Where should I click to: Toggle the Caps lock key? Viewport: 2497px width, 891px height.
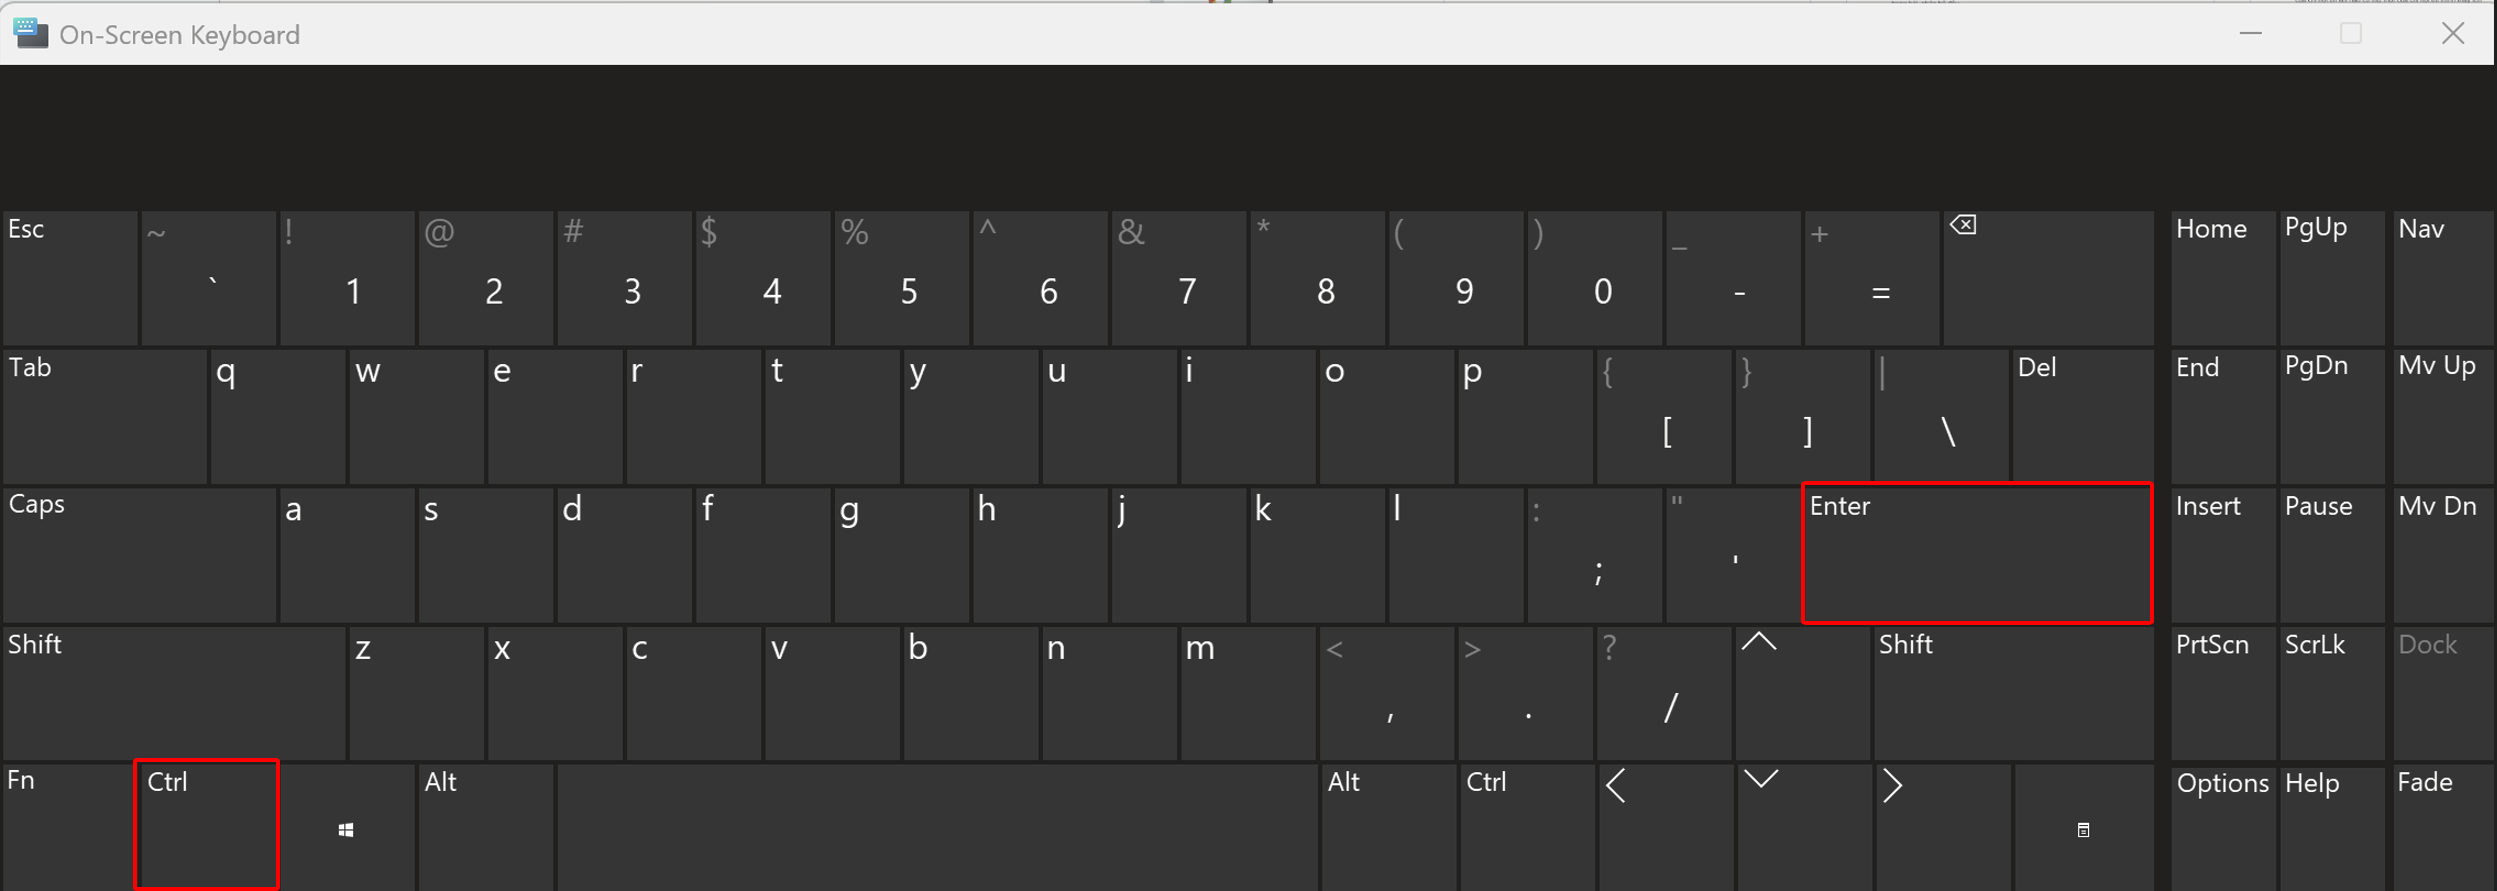coord(139,554)
